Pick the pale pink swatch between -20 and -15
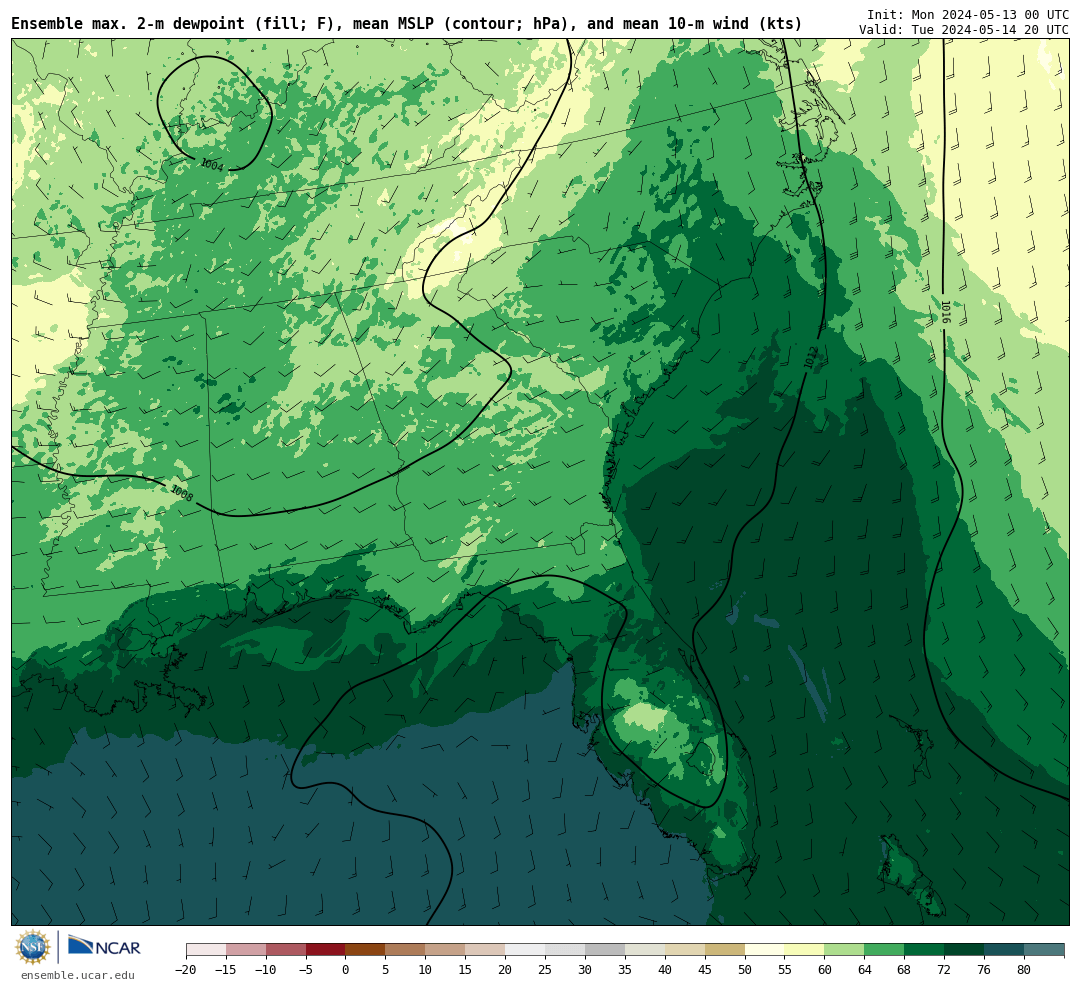This screenshot has height=988, width=1080. point(206,950)
